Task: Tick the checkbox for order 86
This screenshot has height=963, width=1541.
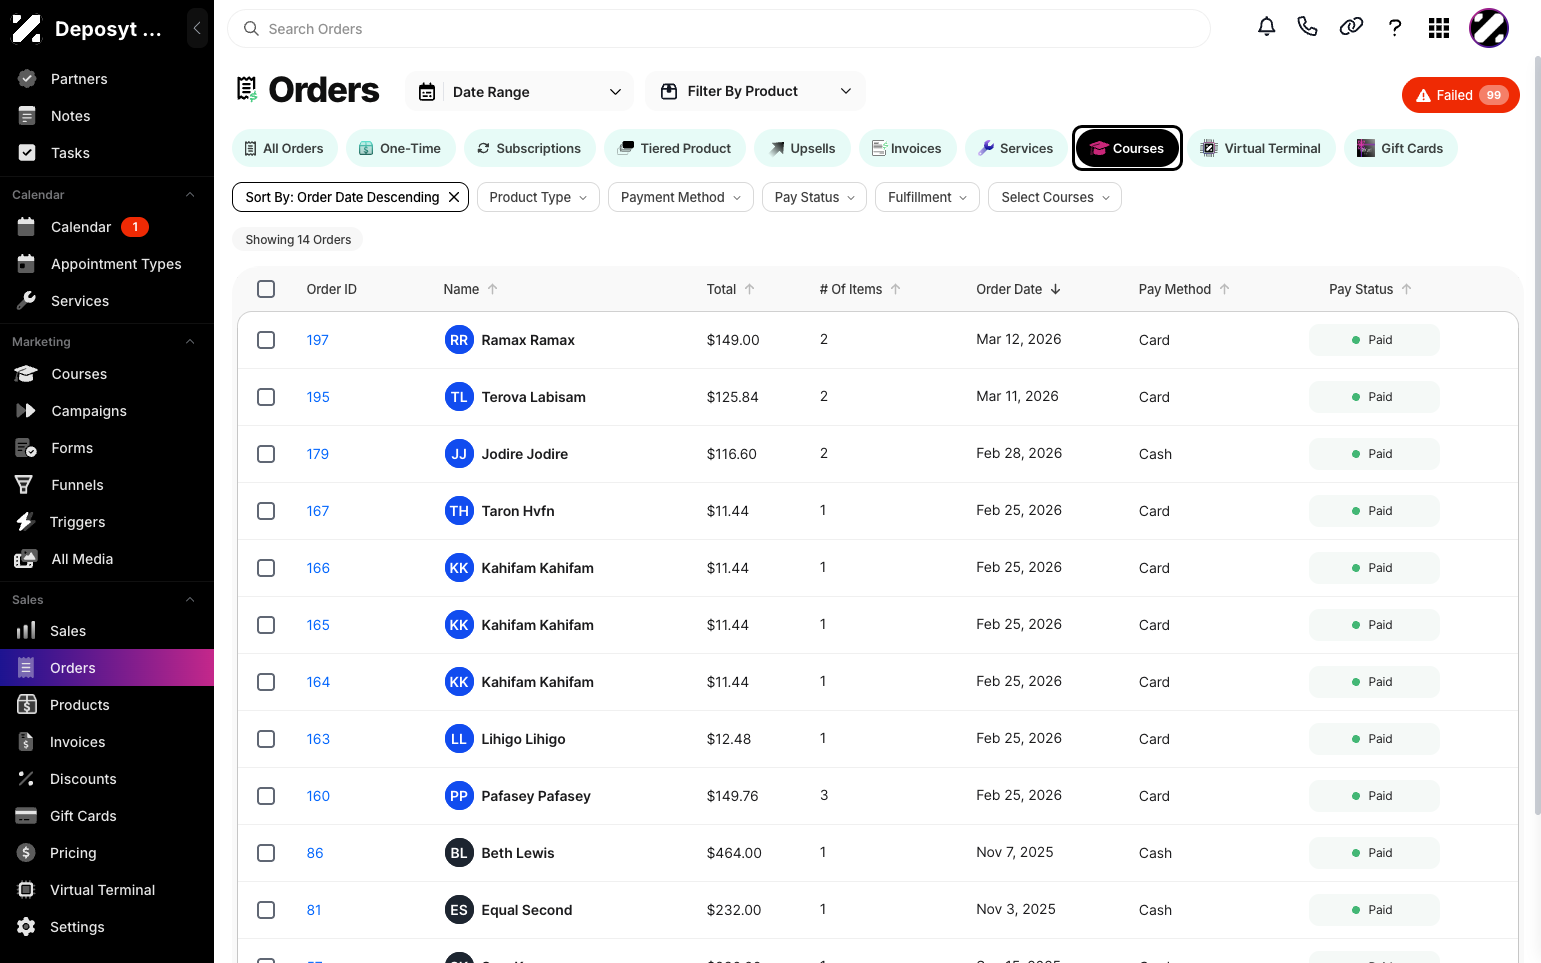Action: point(266,853)
